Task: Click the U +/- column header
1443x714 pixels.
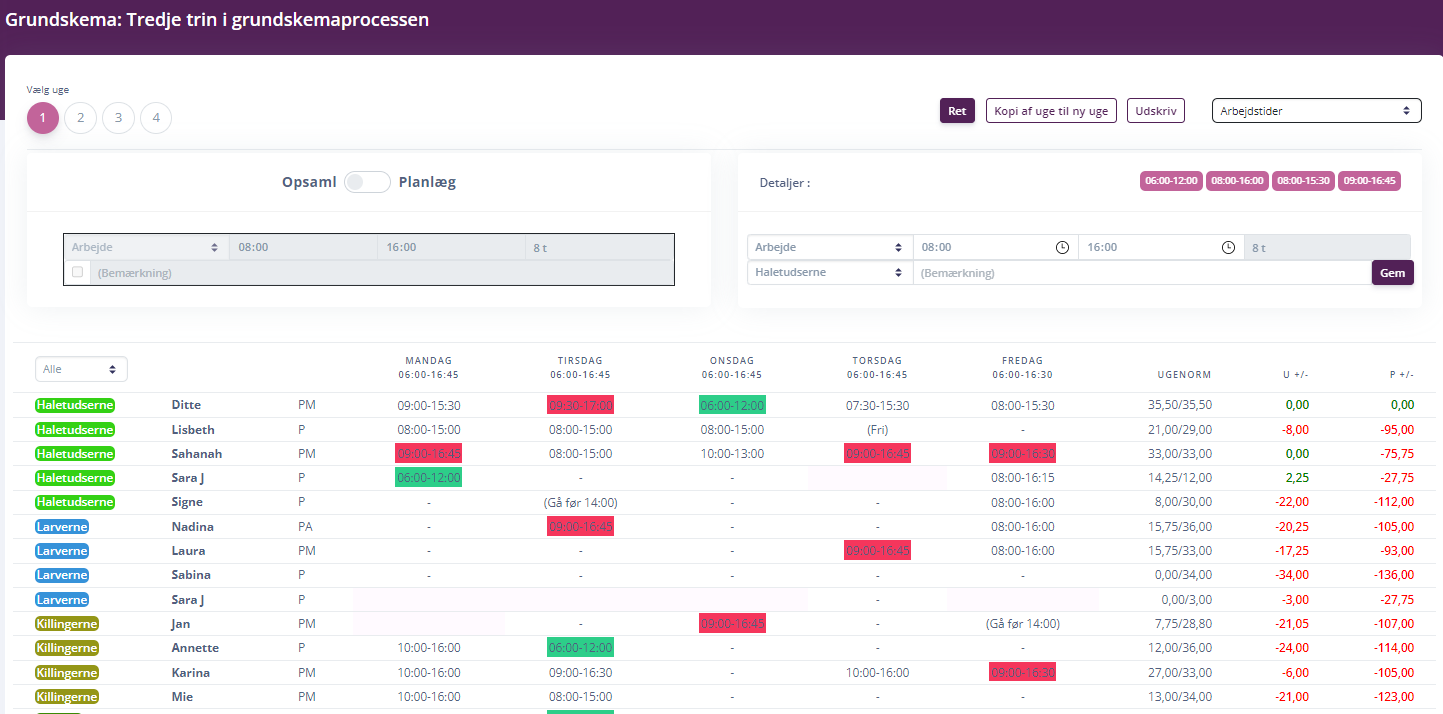Action: click(1296, 375)
